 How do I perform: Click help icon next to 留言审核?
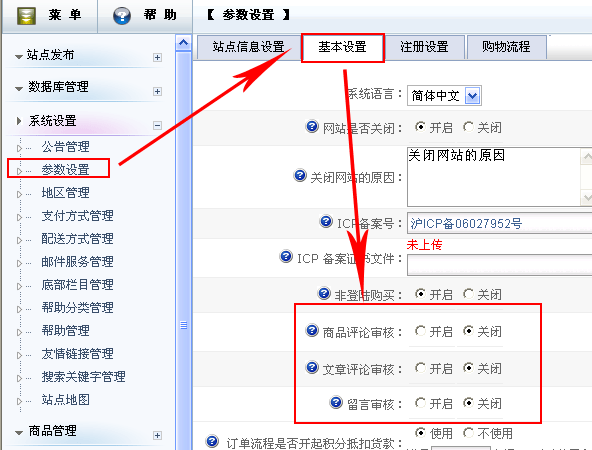coord(336,402)
